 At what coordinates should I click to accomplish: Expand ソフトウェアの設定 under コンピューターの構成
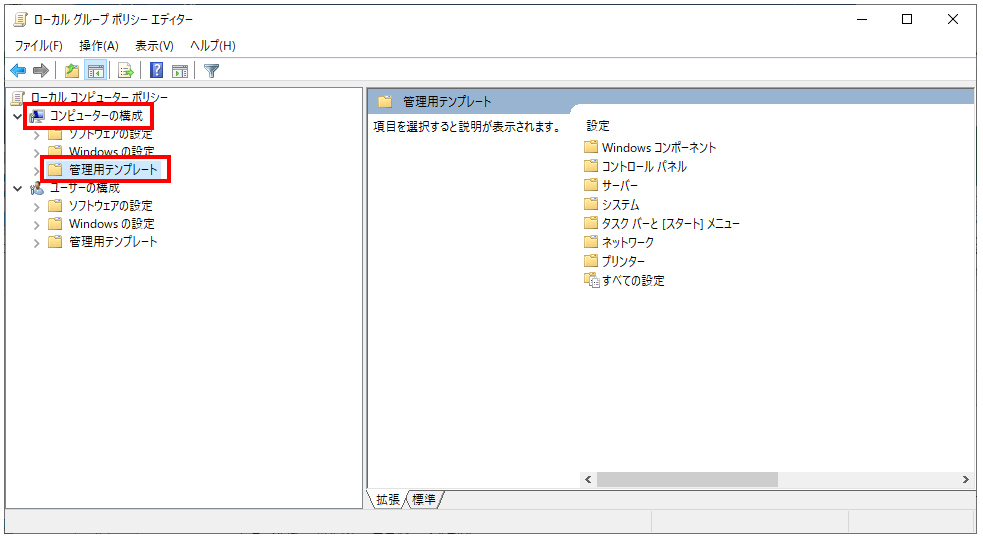coord(36,135)
